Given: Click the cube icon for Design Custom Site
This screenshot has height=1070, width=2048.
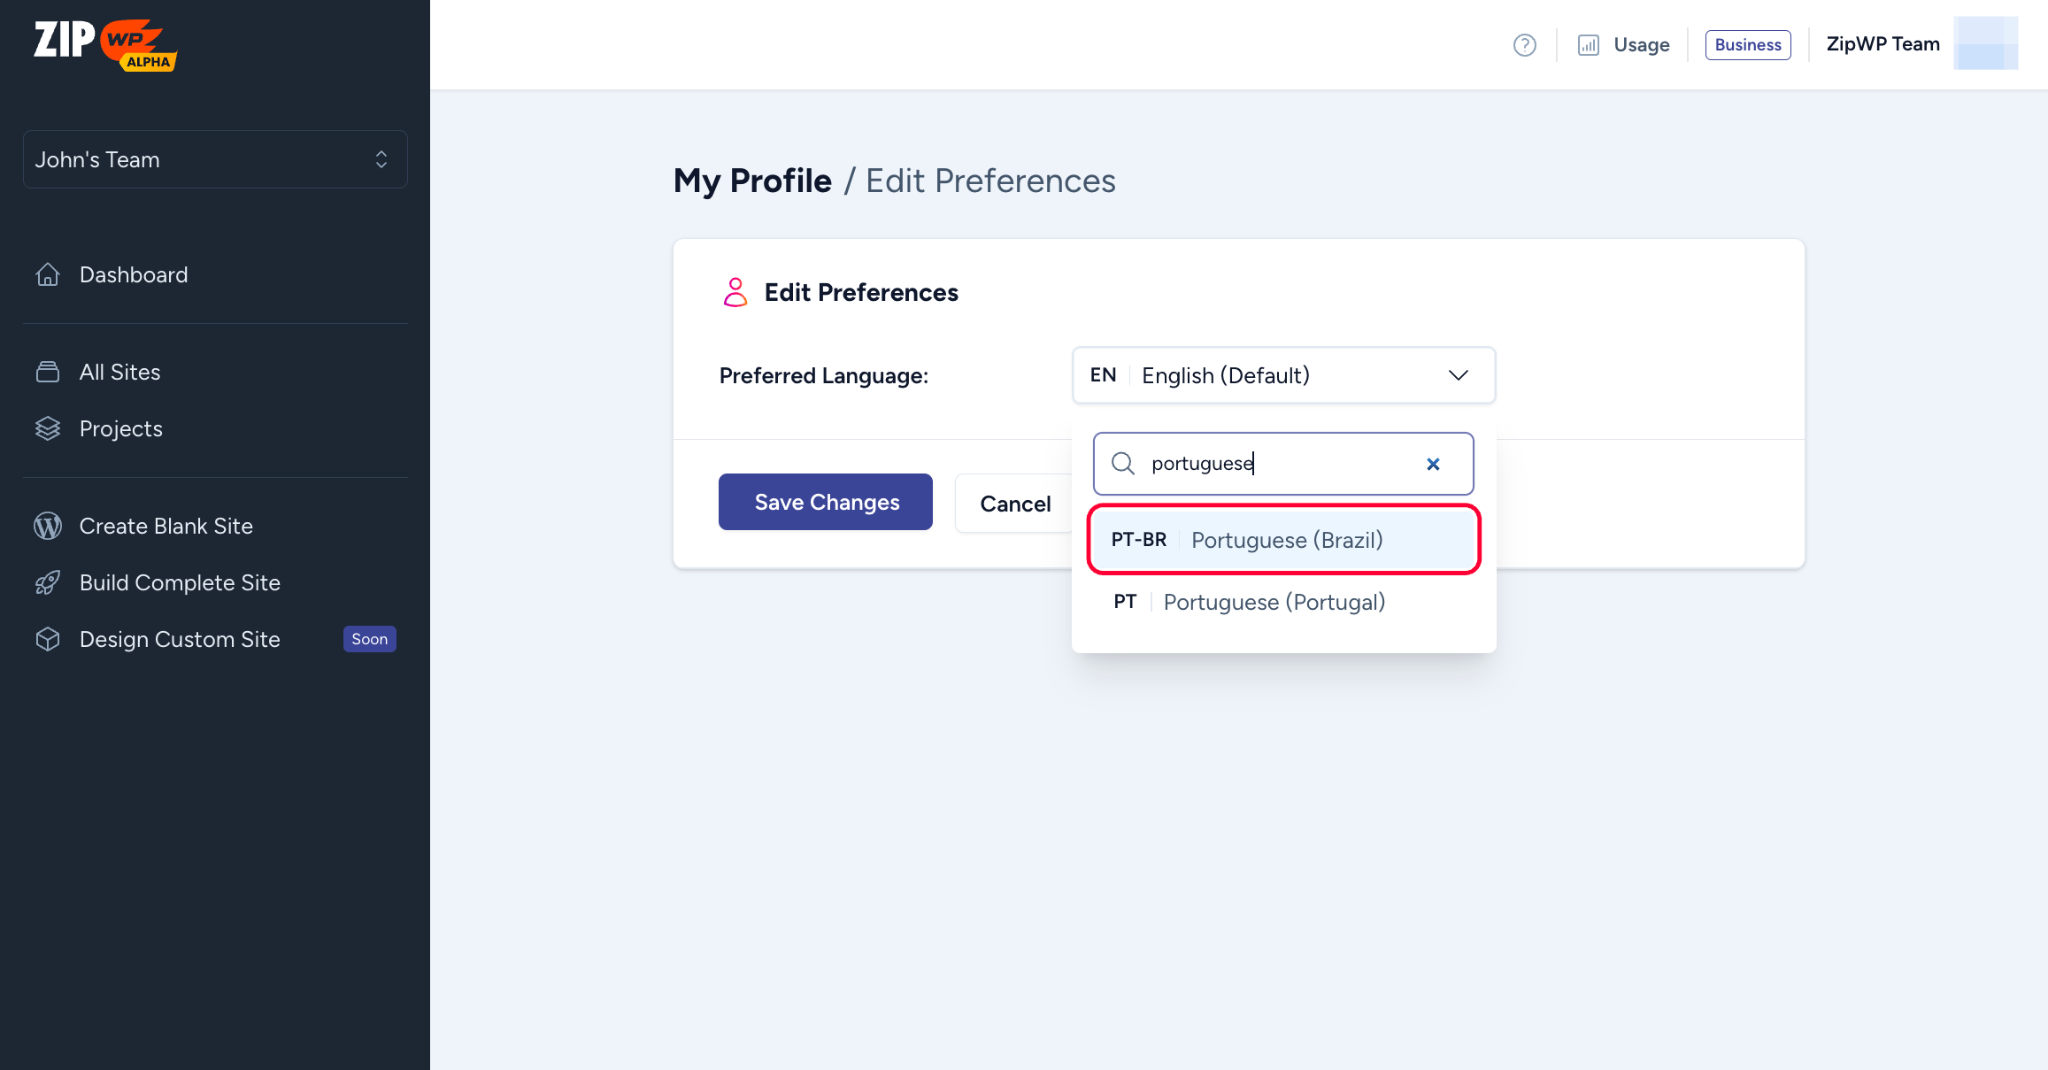Looking at the screenshot, I should pos(48,639).
